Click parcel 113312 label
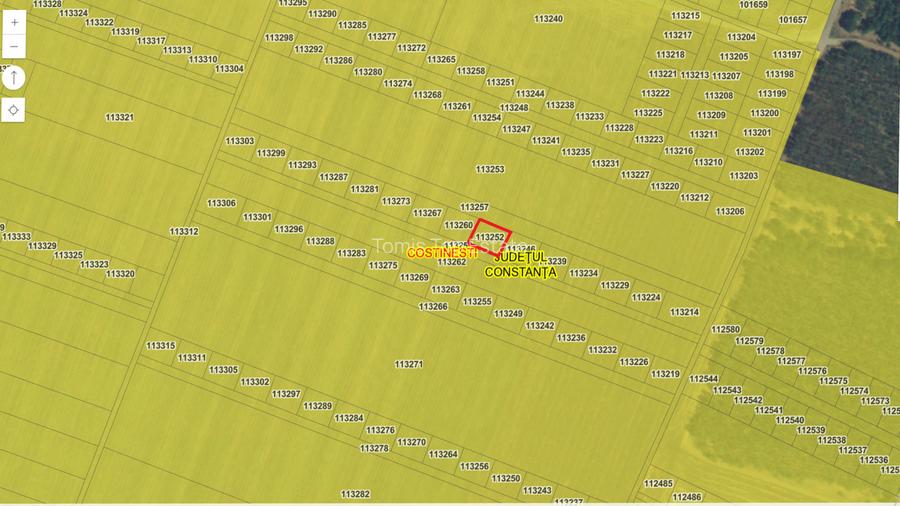Viewport: 900px width, 506px height. pyautogui.click(x=184, y=232)
